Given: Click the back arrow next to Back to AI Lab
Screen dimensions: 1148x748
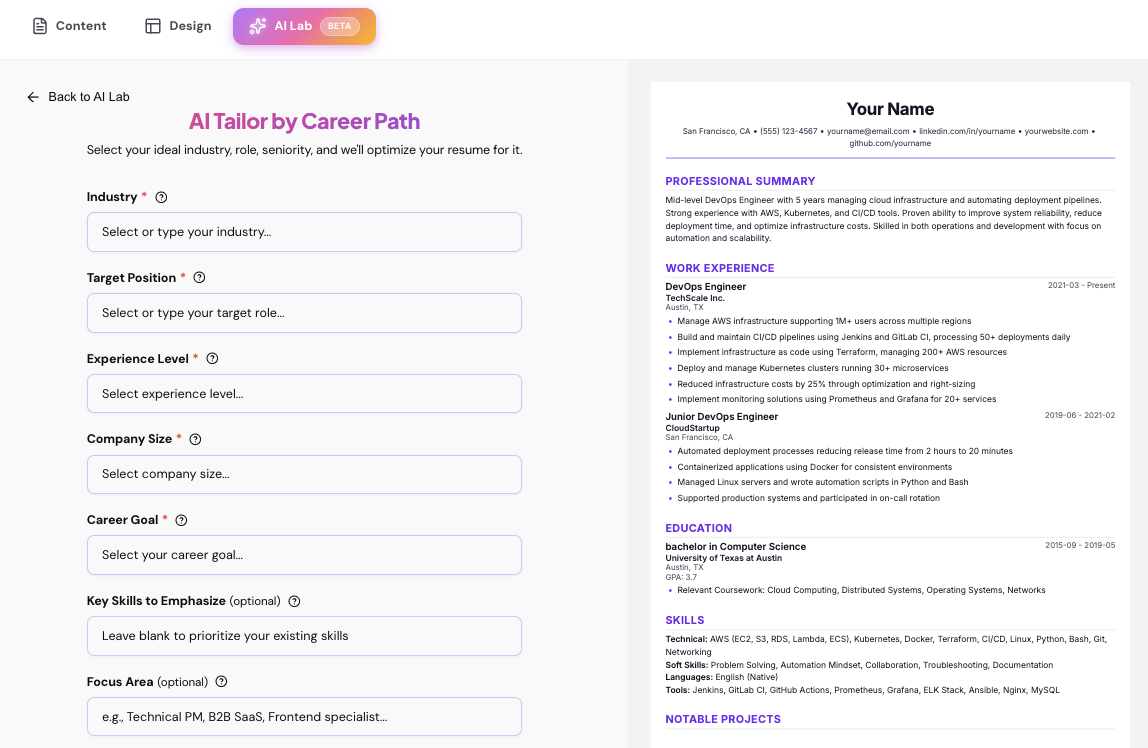Looking at the screenshot, I should pos(32,96).
